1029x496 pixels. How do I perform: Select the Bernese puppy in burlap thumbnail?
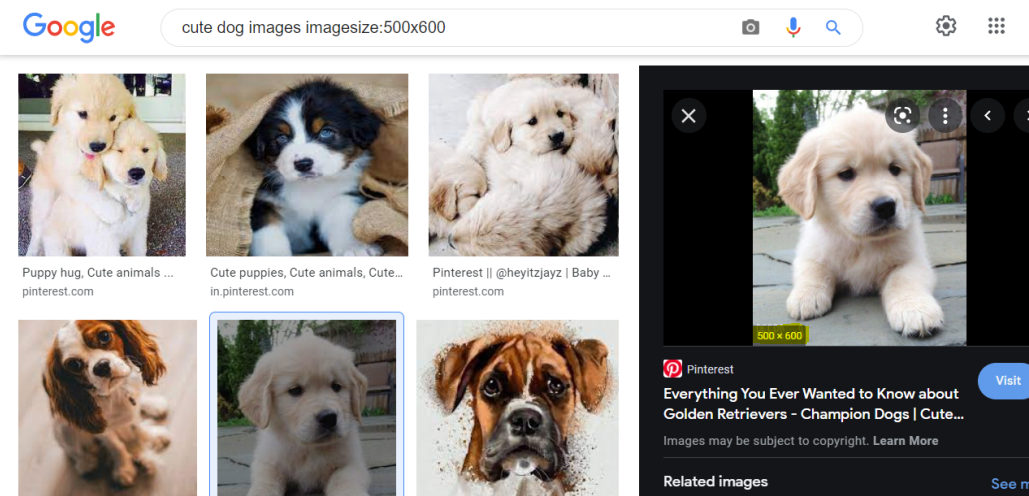point(307,165)
